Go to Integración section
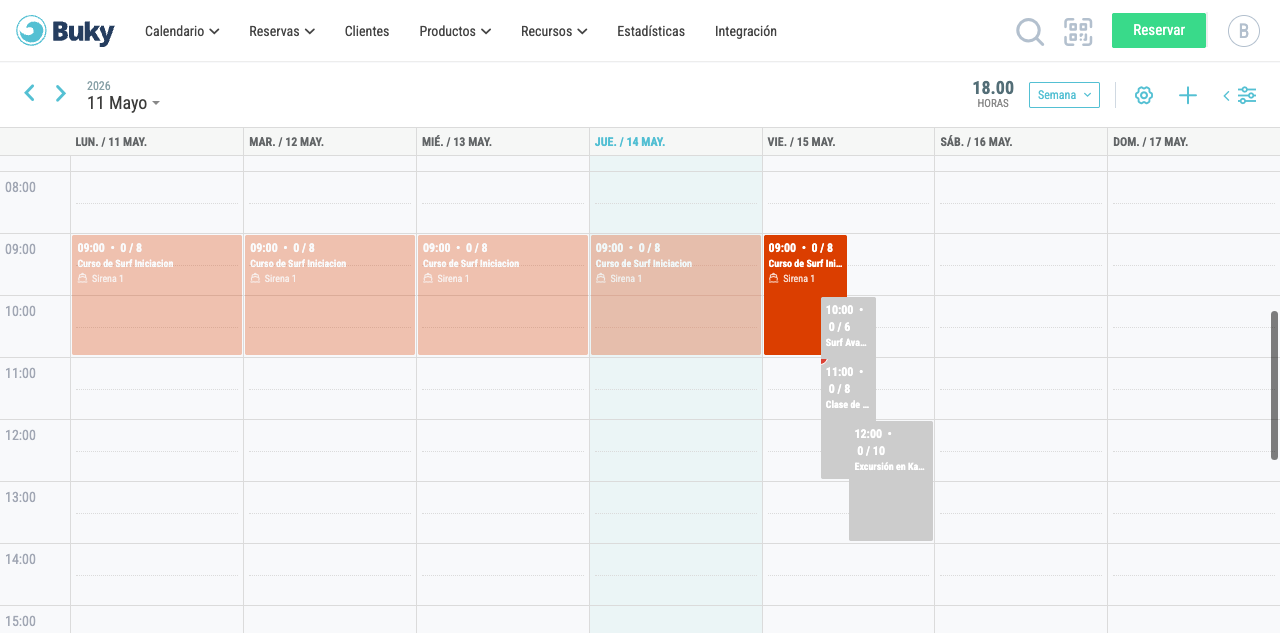 746,31
